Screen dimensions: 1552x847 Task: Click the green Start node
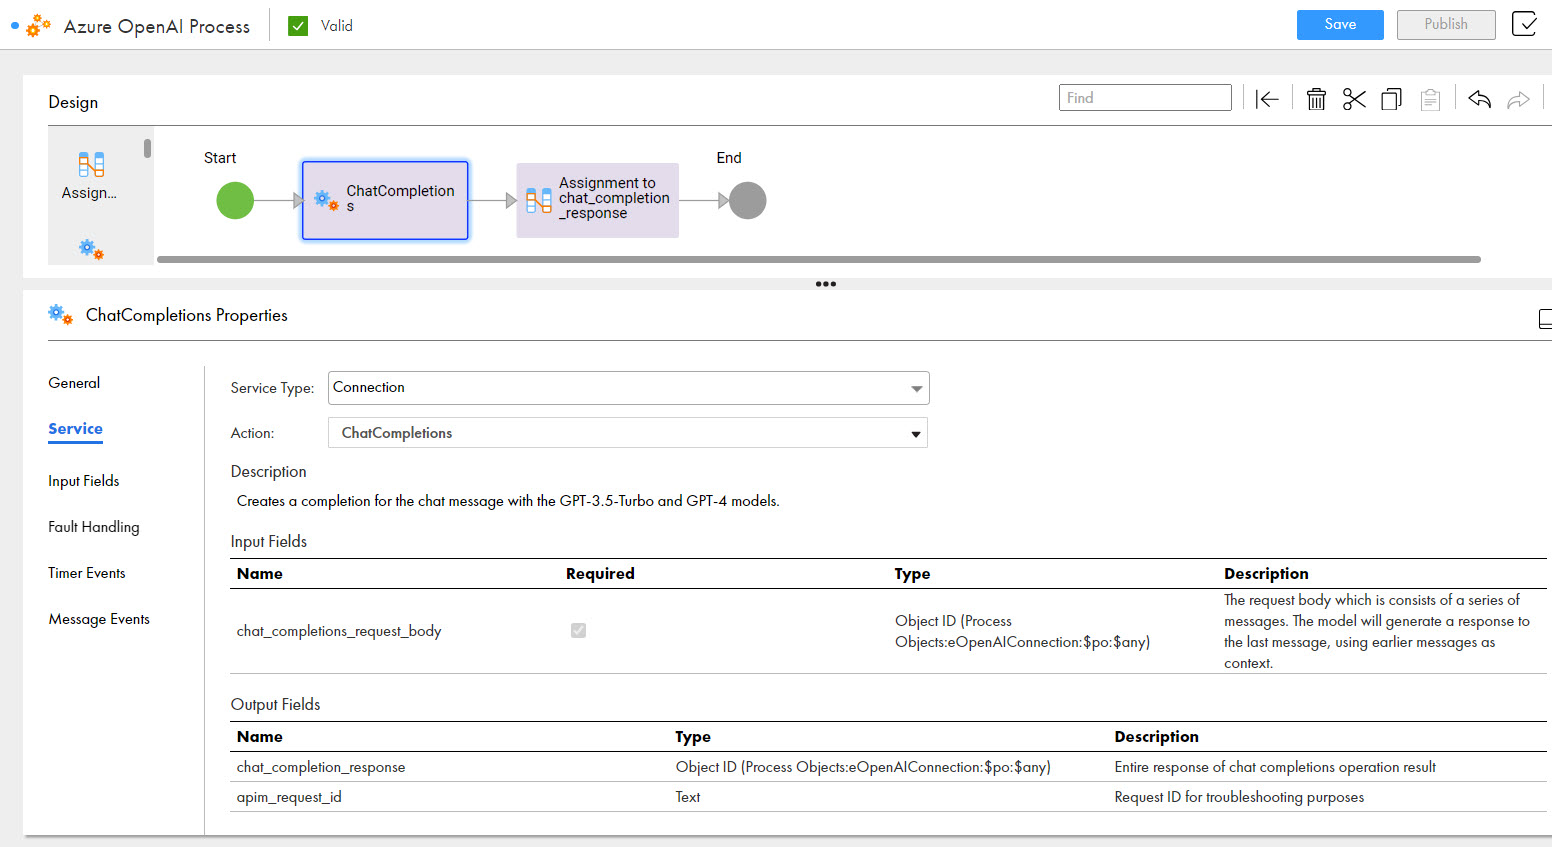coord(235,200)
